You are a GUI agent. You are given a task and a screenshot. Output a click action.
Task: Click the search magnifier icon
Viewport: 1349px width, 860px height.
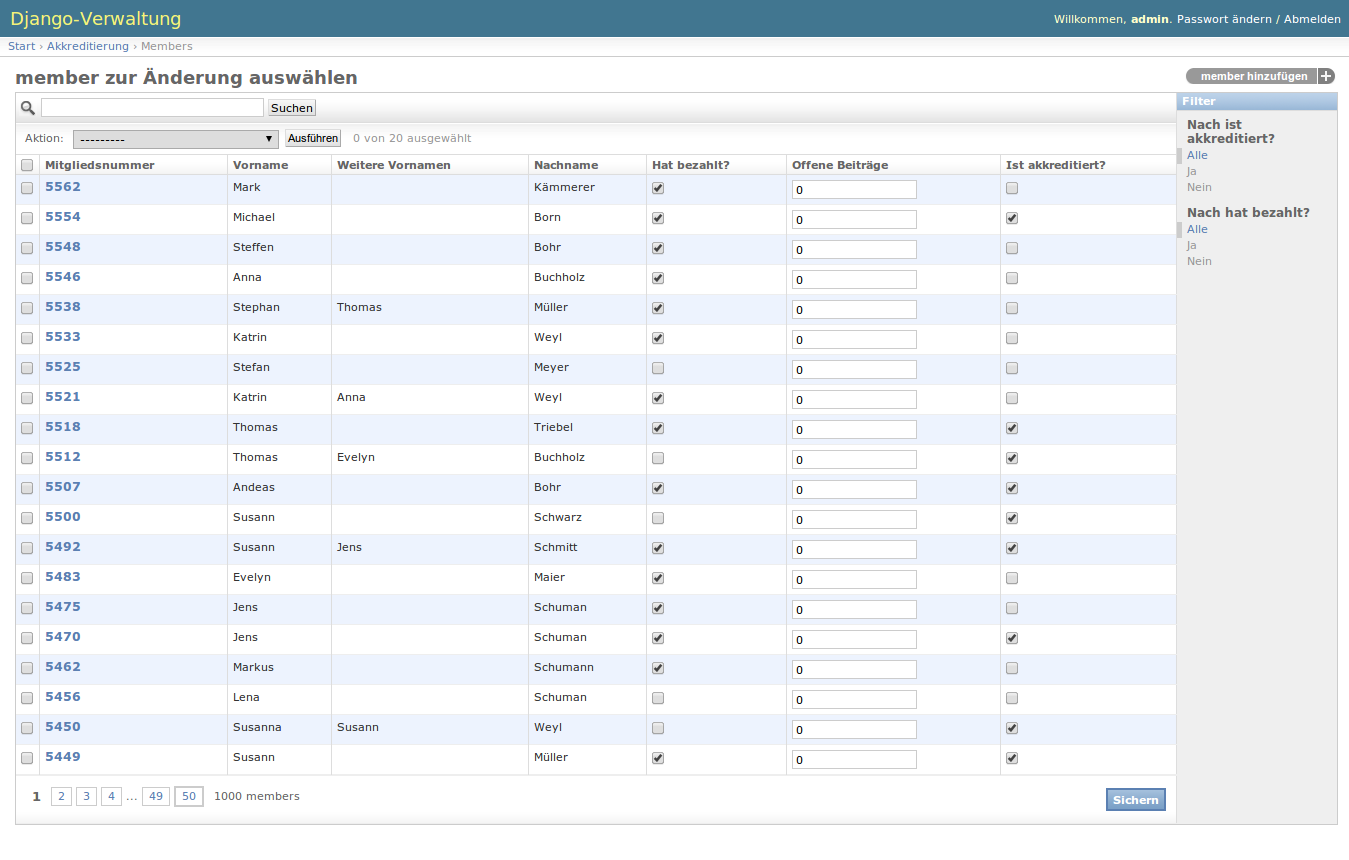[x=28, y=108]
